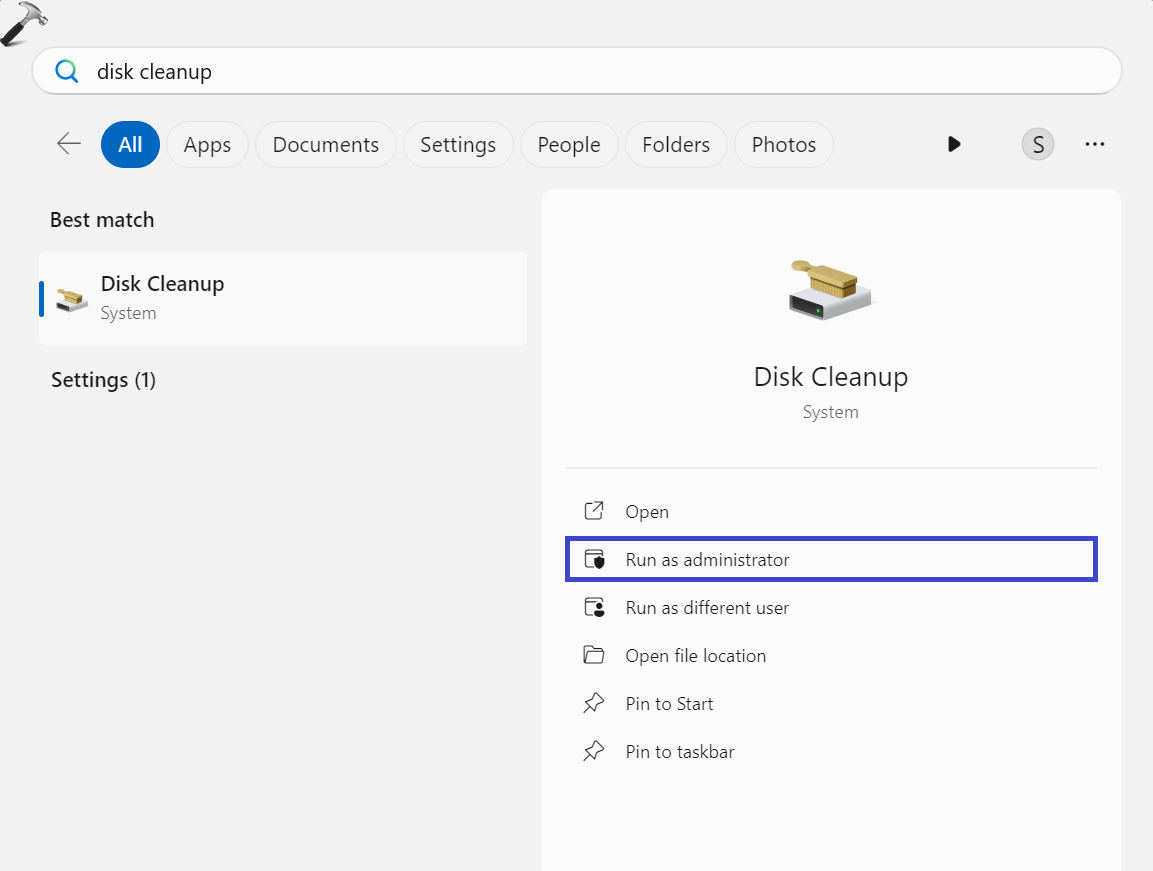Filter results by Photos

(783, 145)
